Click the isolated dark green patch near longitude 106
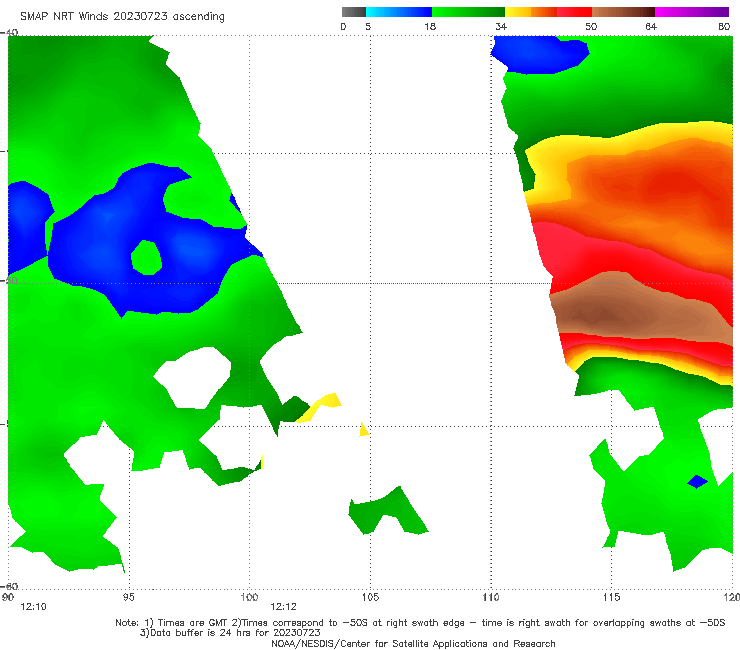This screenshot has width=740, height=650. coord(387,511)
